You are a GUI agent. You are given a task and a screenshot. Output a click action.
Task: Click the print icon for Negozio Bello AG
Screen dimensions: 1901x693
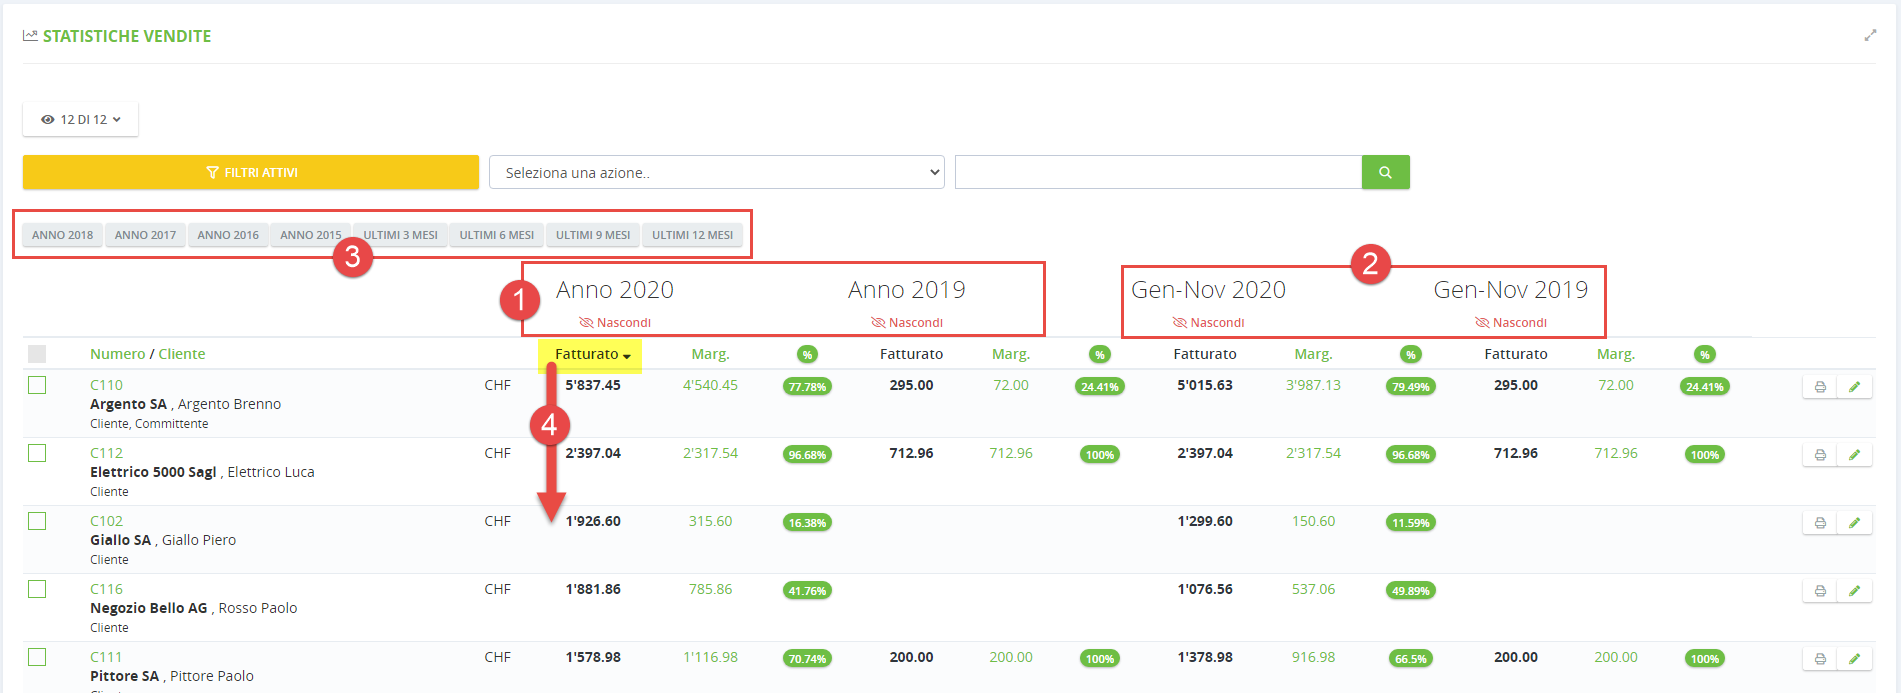1820,591
